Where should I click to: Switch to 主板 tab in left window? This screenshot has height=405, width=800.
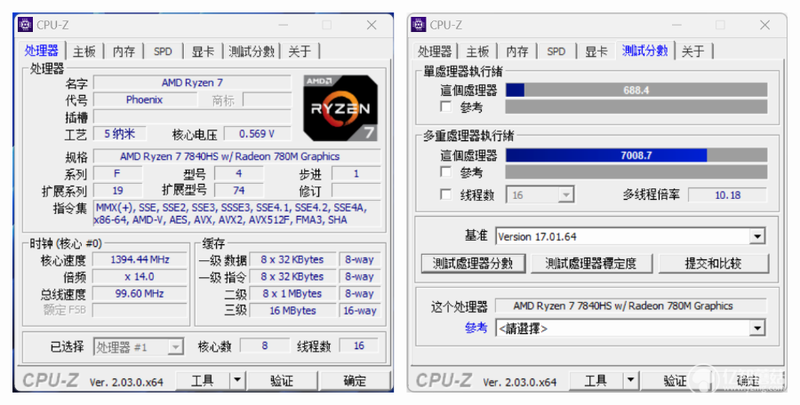click(84, 52)
